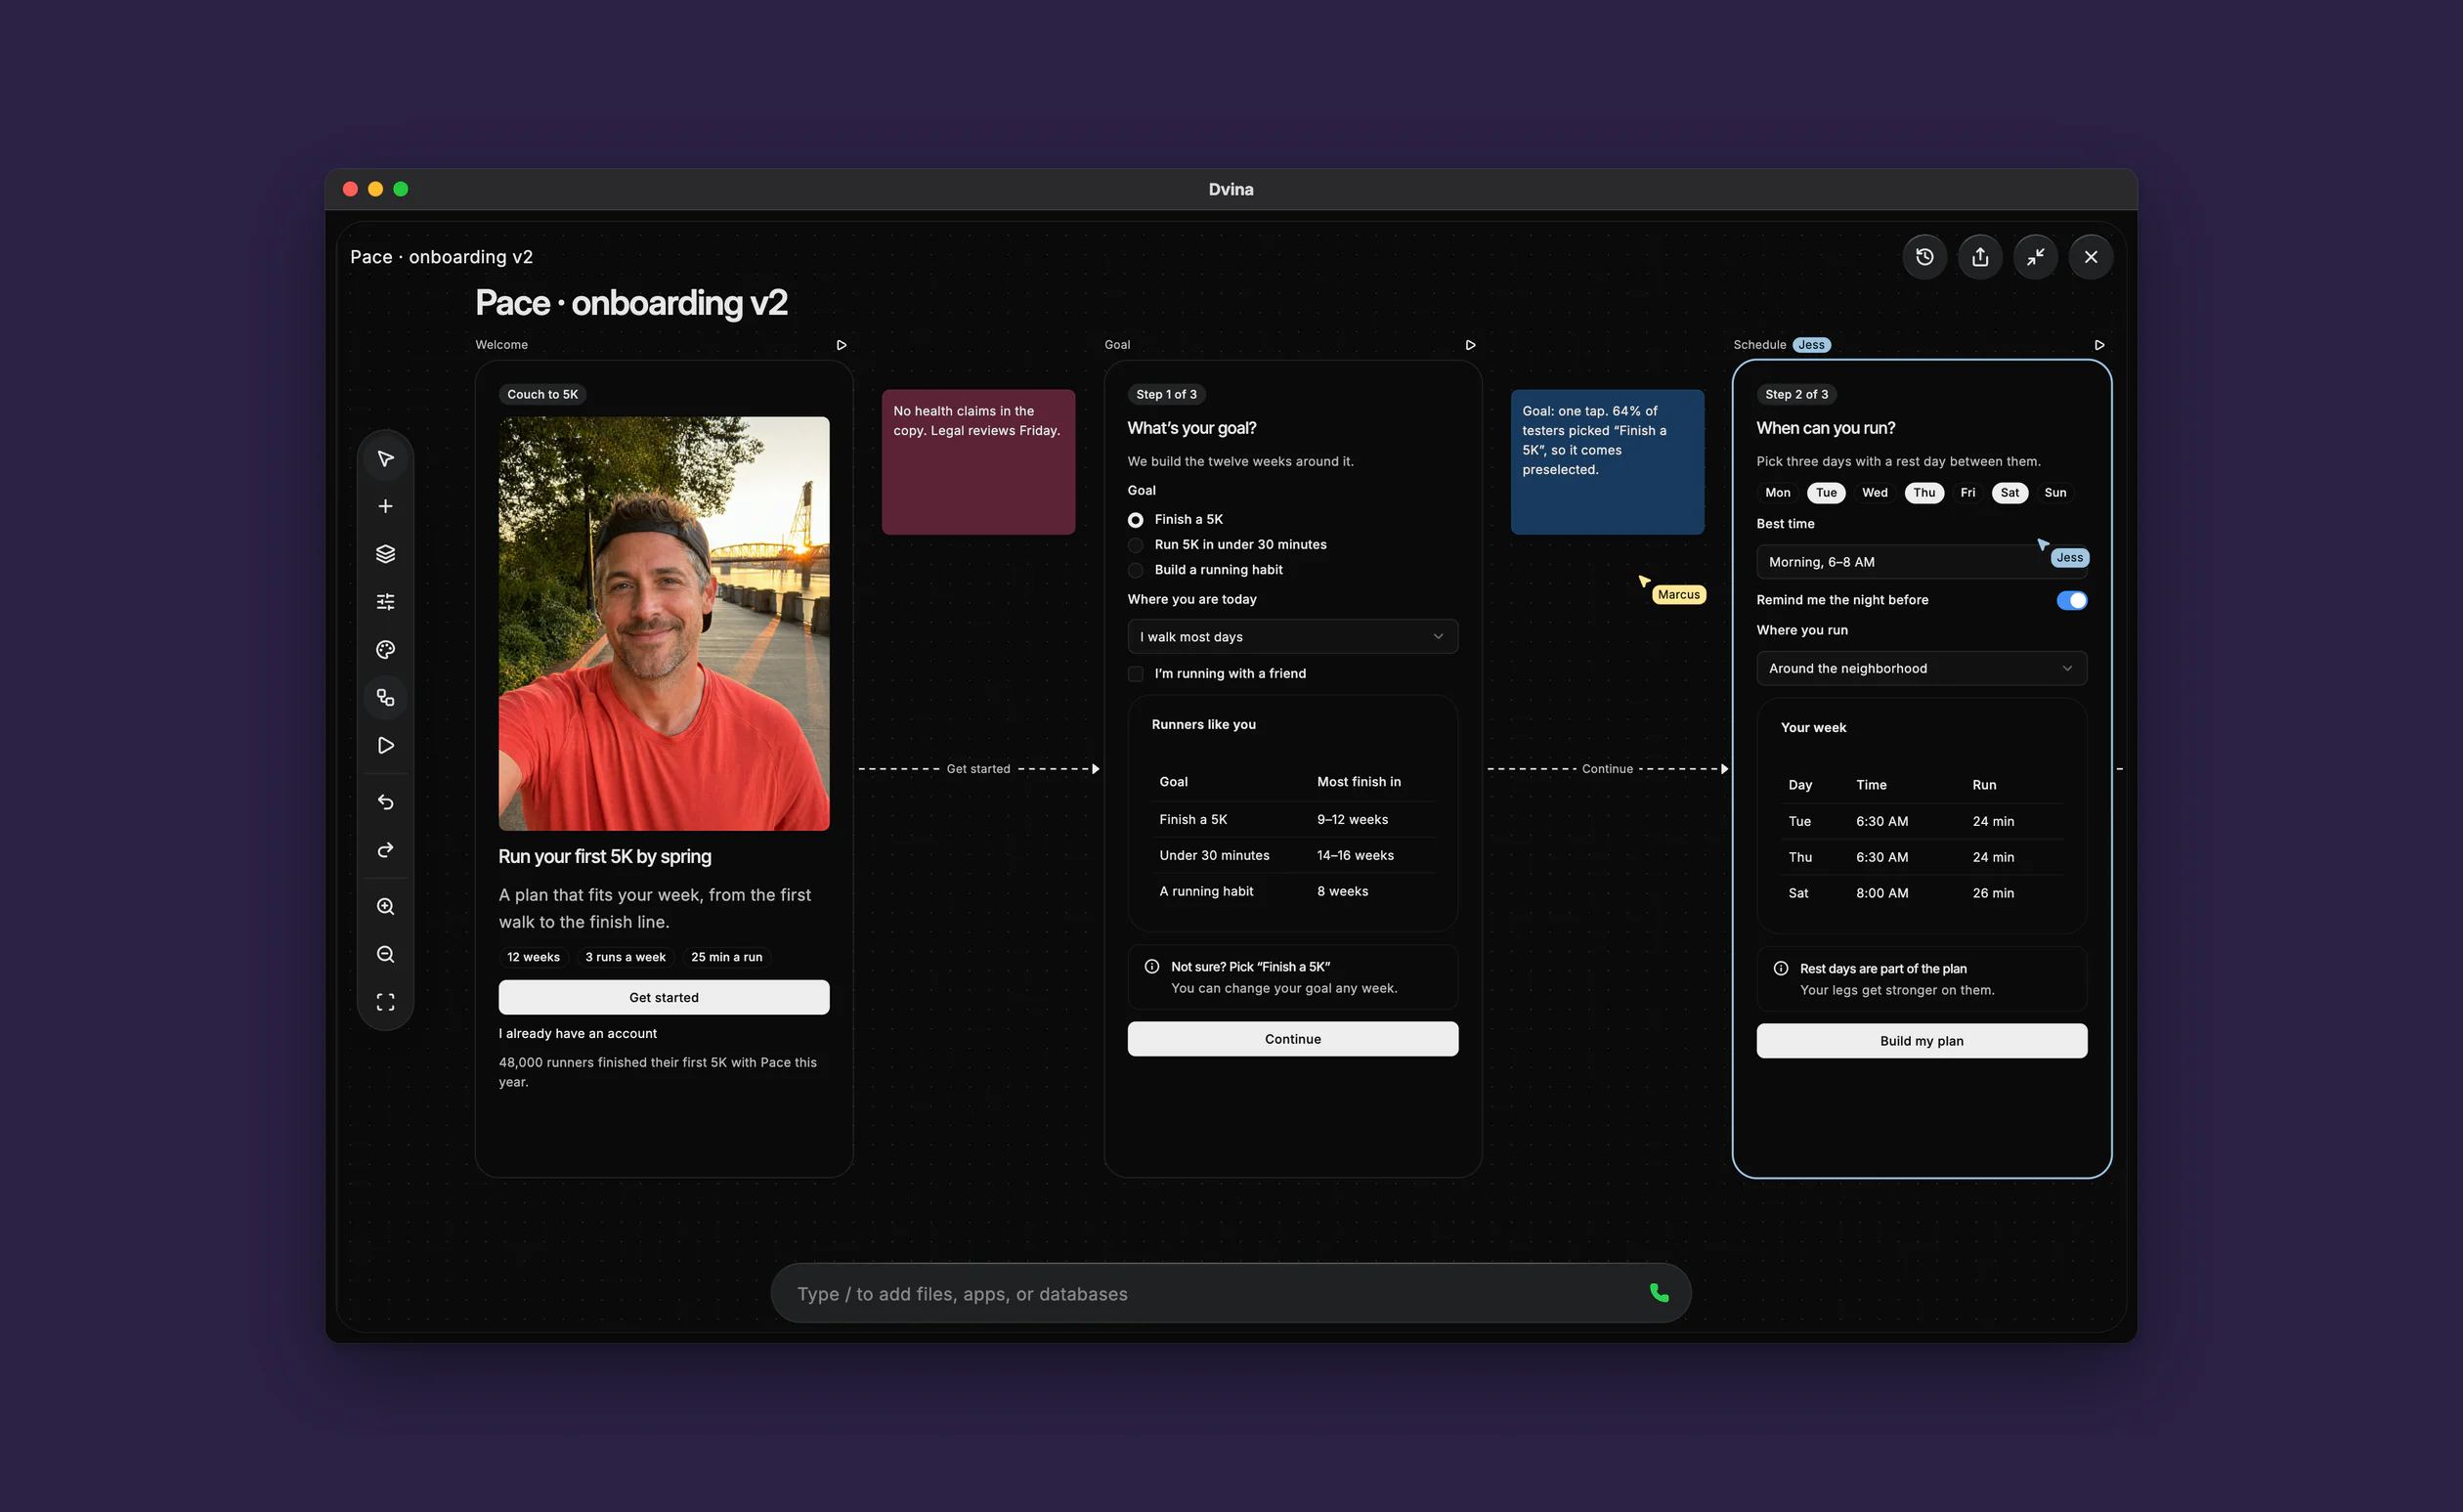Image resolution: width=2463 pixels, height=1512 pixels.
Task: Start a call with green phone icon
Action: click(x=1659, y=1293)
